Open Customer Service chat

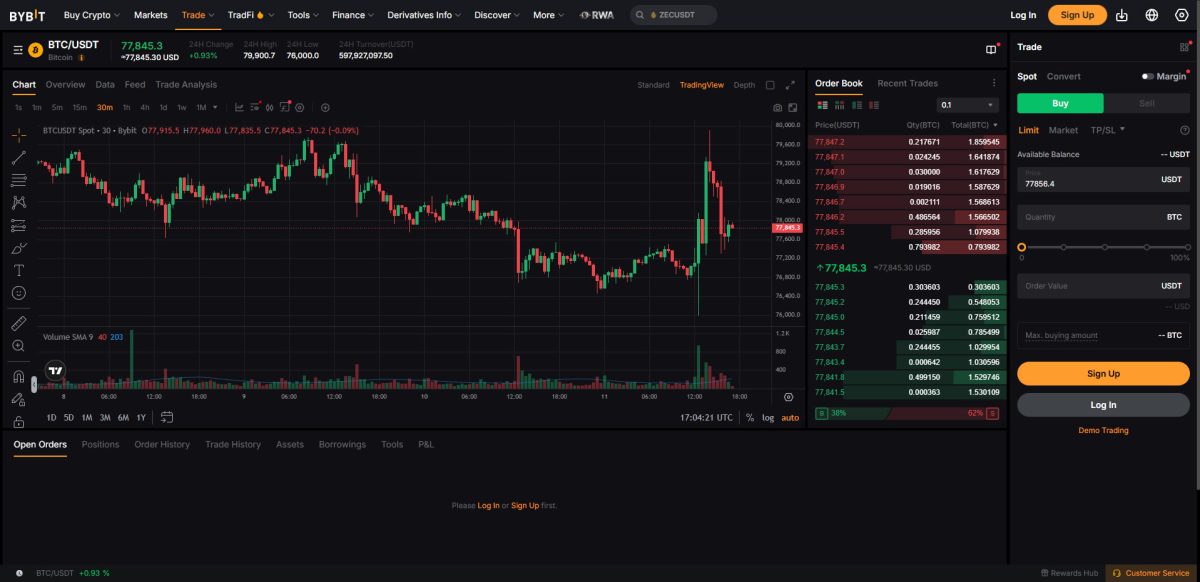coord(1151,573)
